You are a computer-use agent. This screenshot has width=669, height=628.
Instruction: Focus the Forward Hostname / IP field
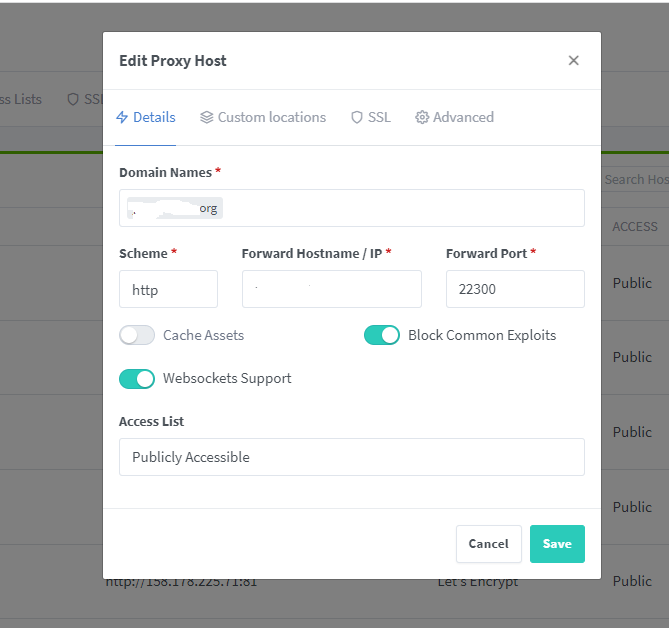pyautogui.click(x=331, y=289)
